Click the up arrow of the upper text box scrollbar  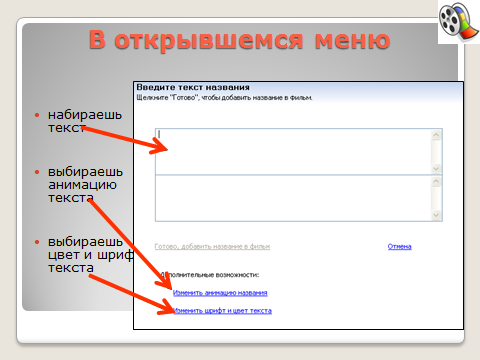[436, 135]
